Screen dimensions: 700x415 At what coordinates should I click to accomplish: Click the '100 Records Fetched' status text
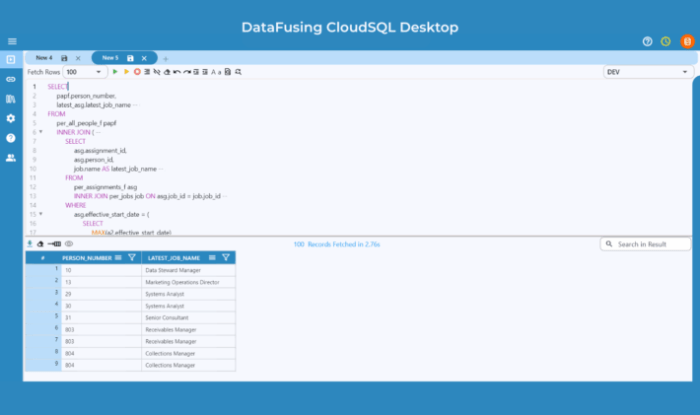337,244
